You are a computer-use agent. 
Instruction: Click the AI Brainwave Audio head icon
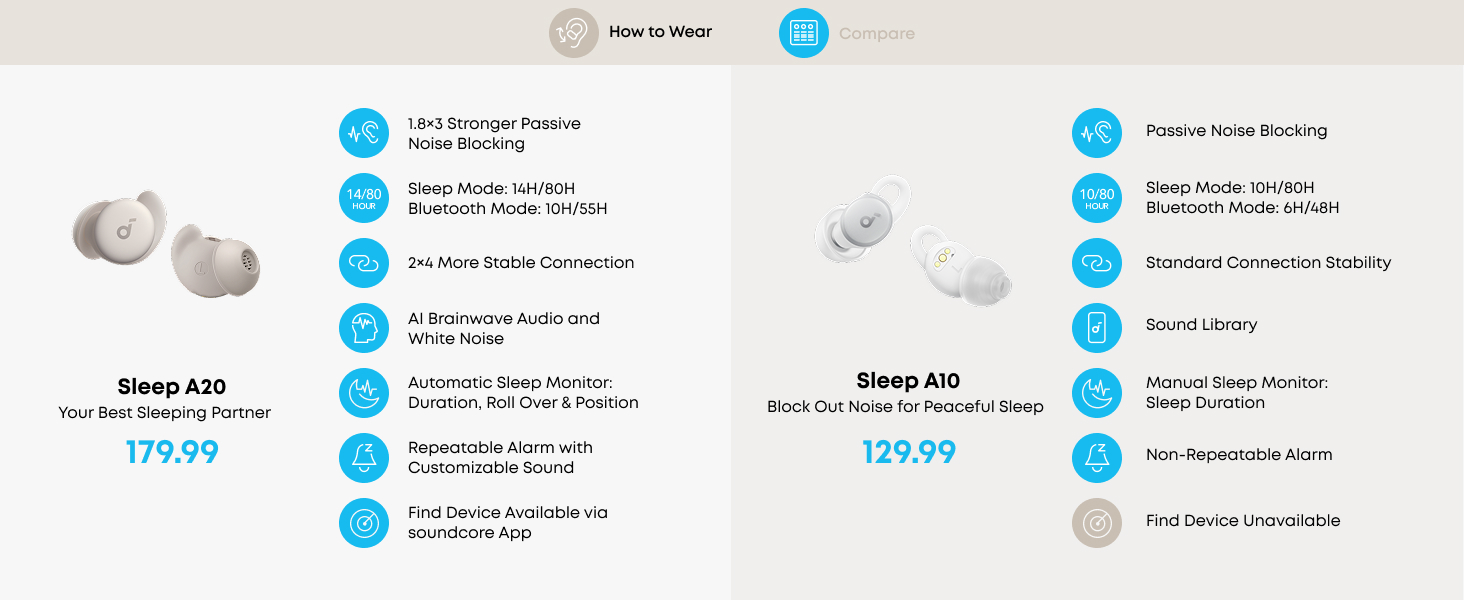click(364, 328)
